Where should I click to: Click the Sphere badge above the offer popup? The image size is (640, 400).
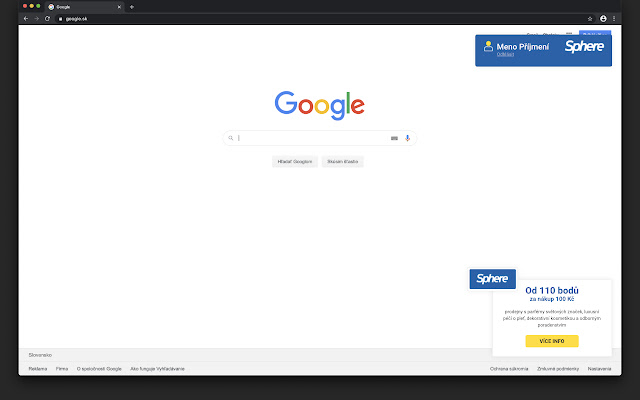[x=492, y=279]
